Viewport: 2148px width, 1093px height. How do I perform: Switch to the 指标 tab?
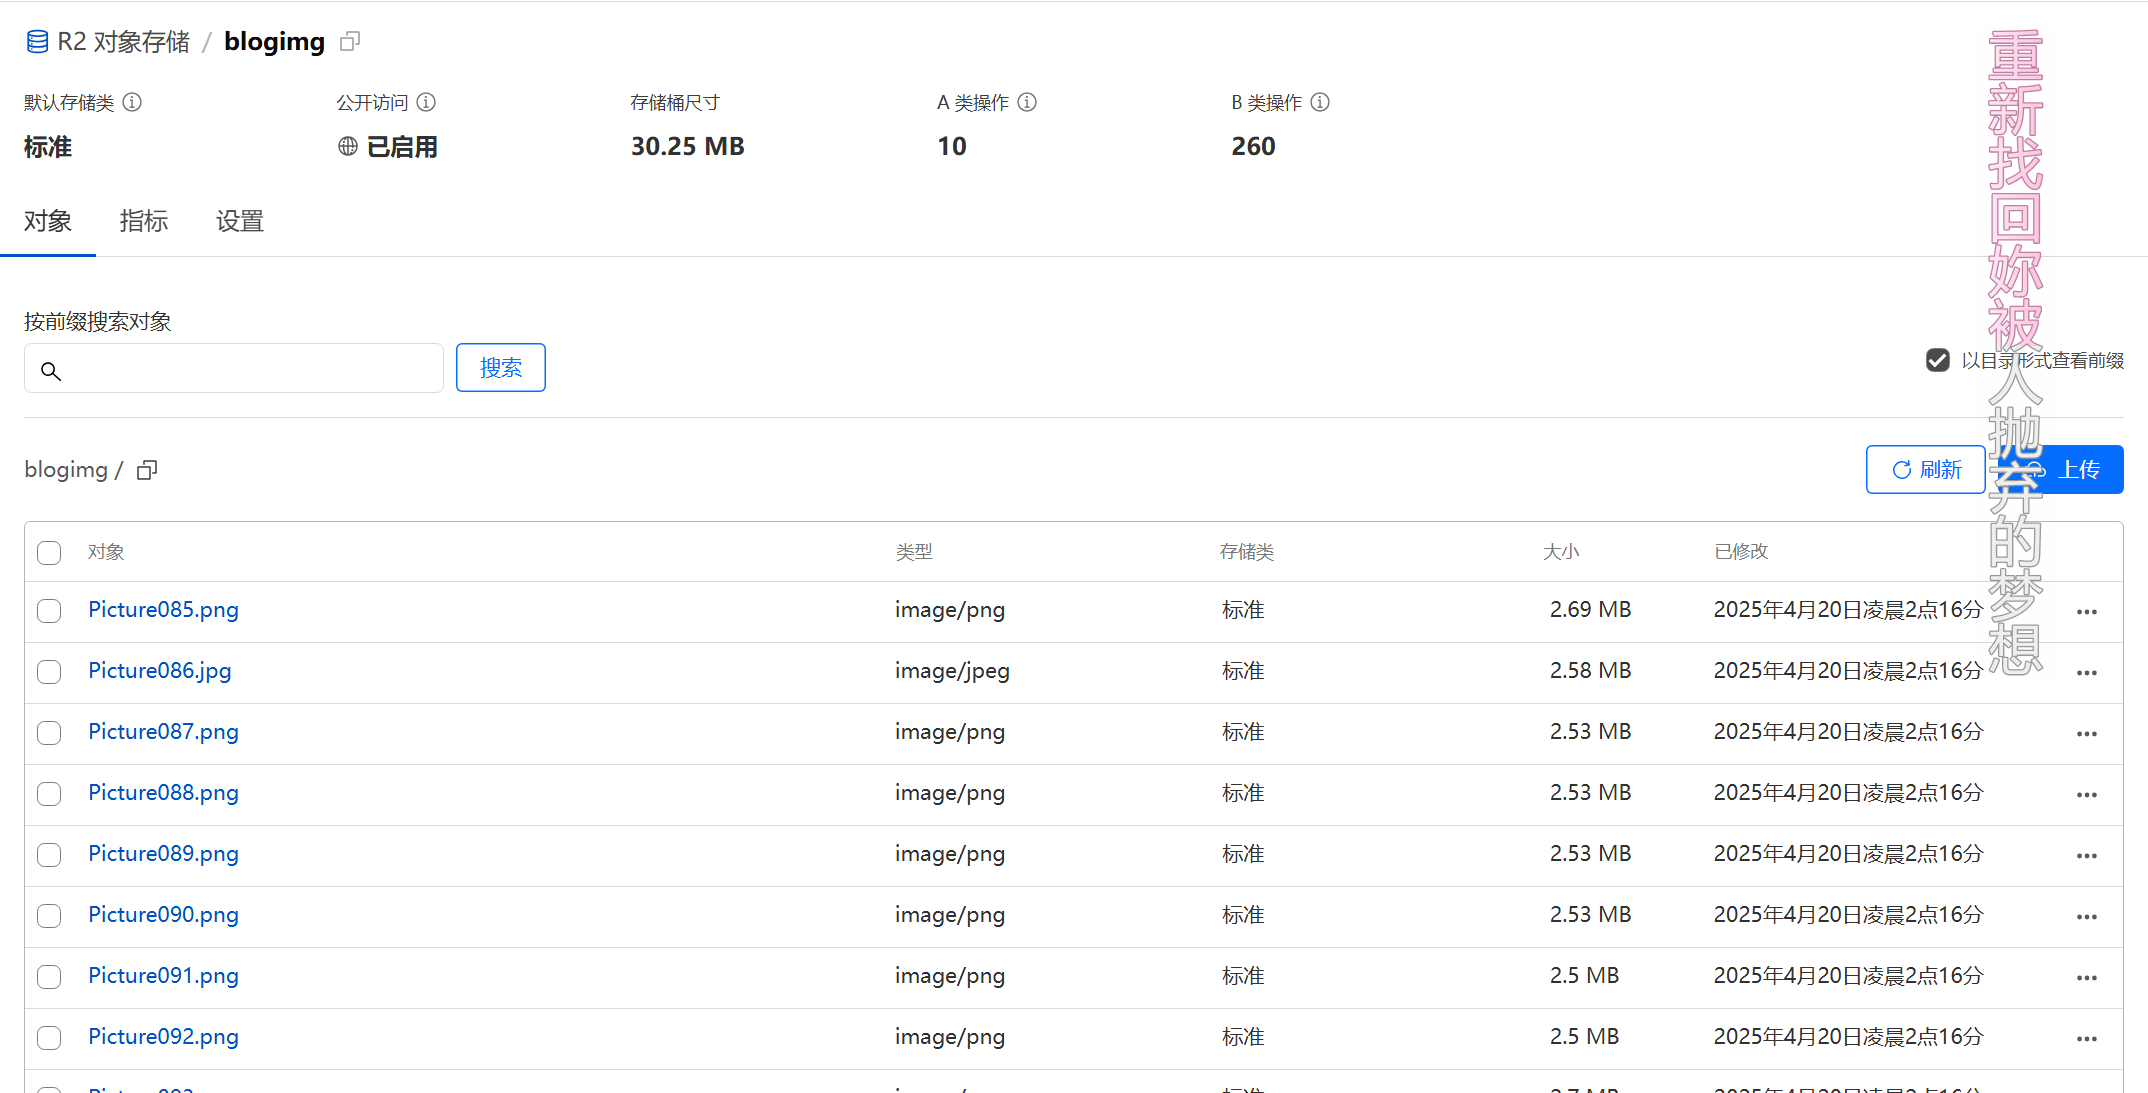pos(143,221)
